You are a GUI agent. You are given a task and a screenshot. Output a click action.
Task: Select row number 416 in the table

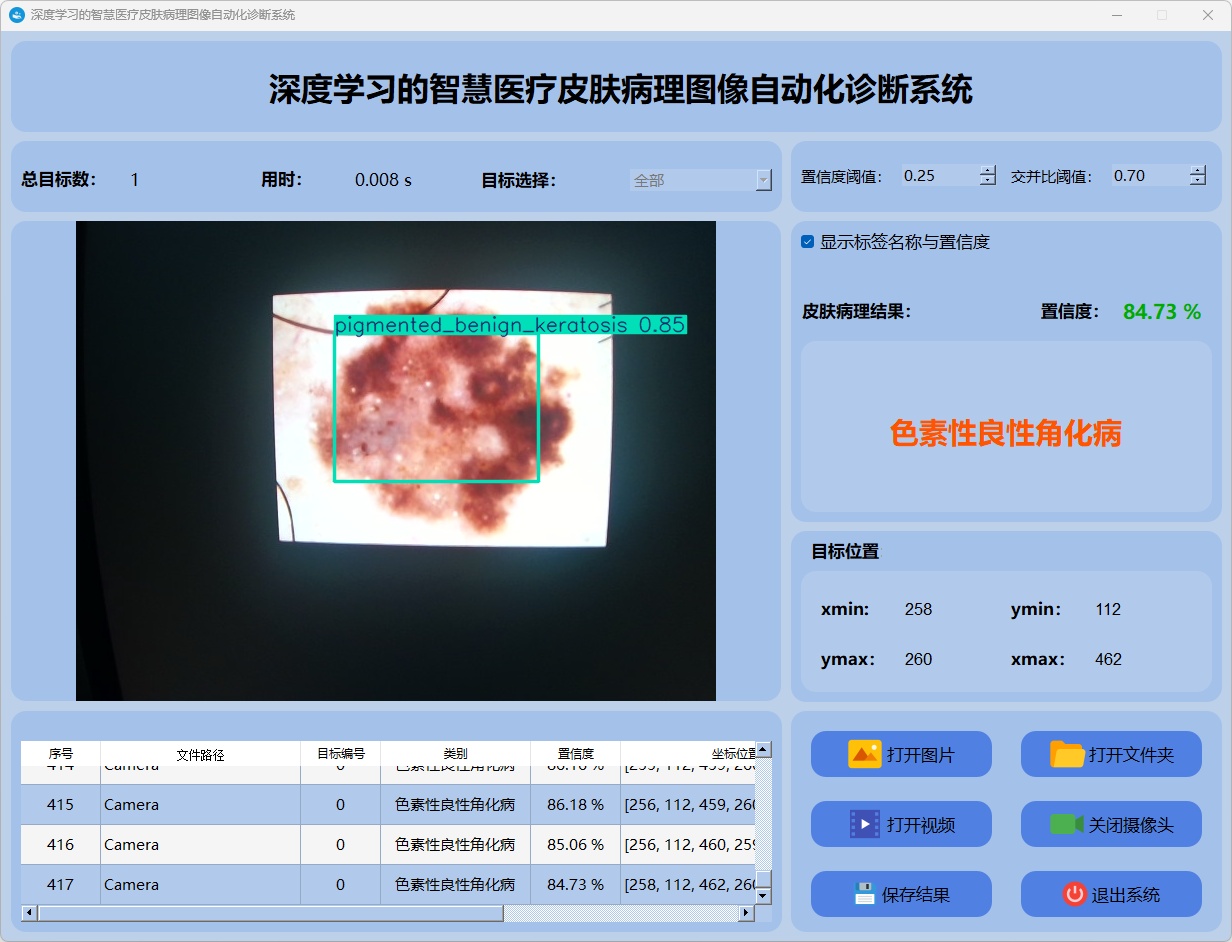(x=61, y=844)
